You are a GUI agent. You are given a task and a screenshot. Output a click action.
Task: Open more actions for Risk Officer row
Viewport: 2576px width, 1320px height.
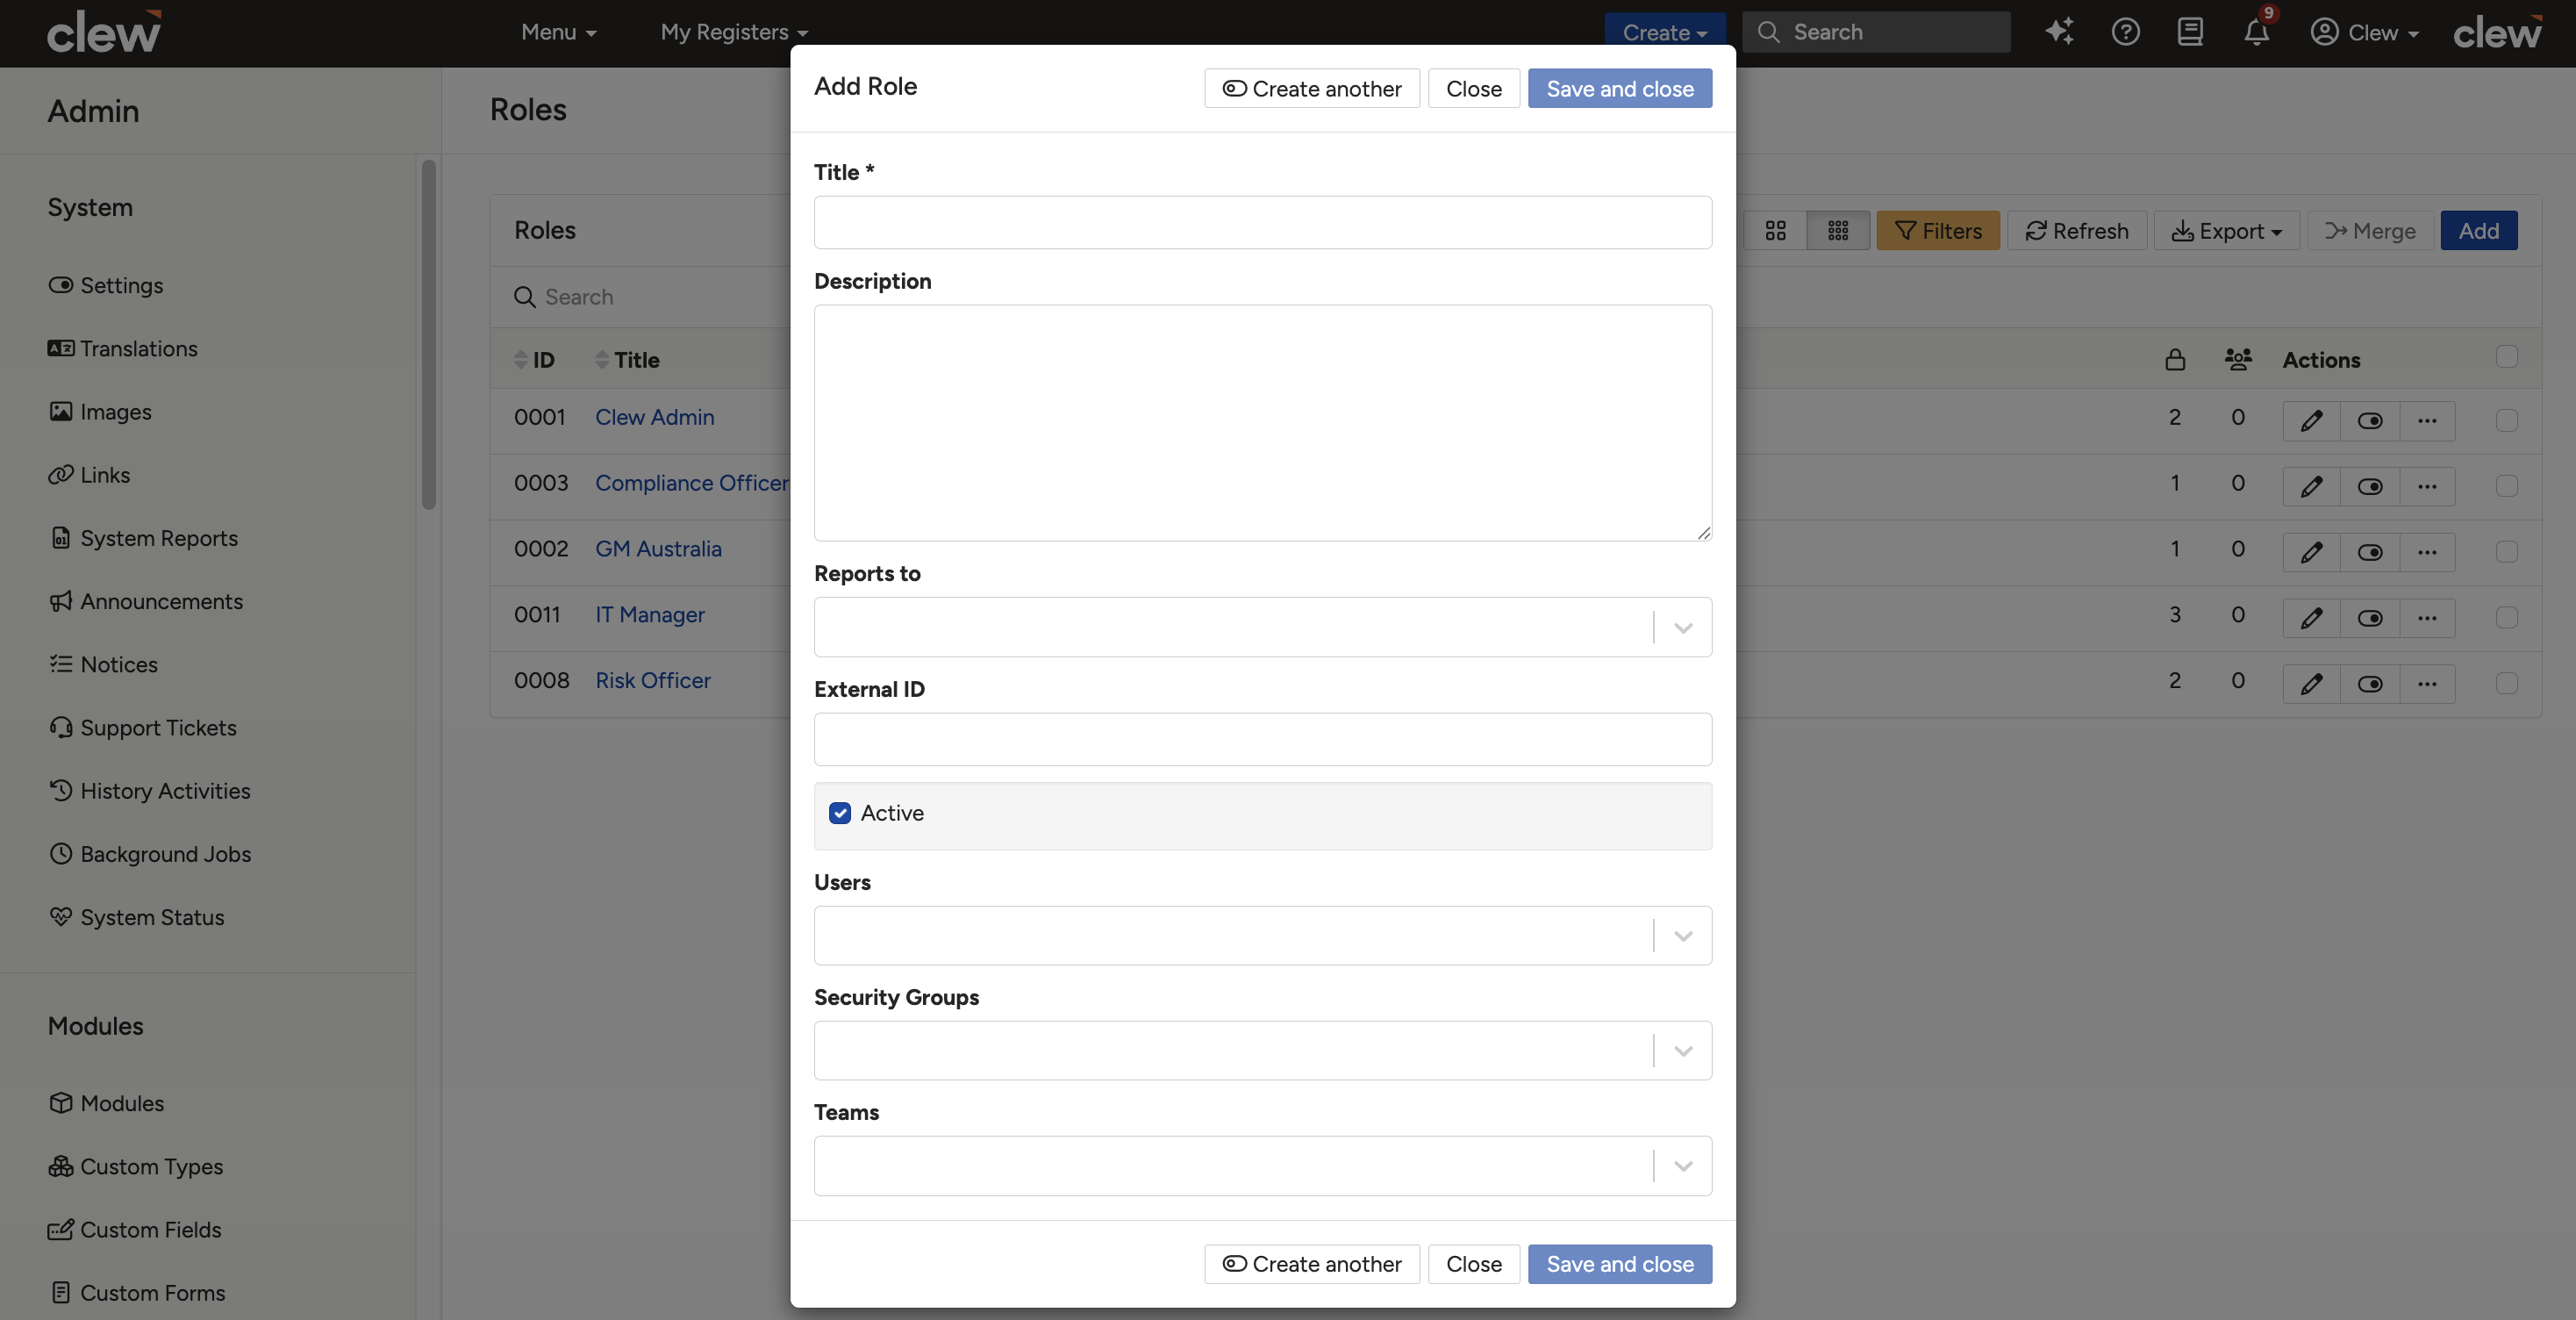(2427, 684)
